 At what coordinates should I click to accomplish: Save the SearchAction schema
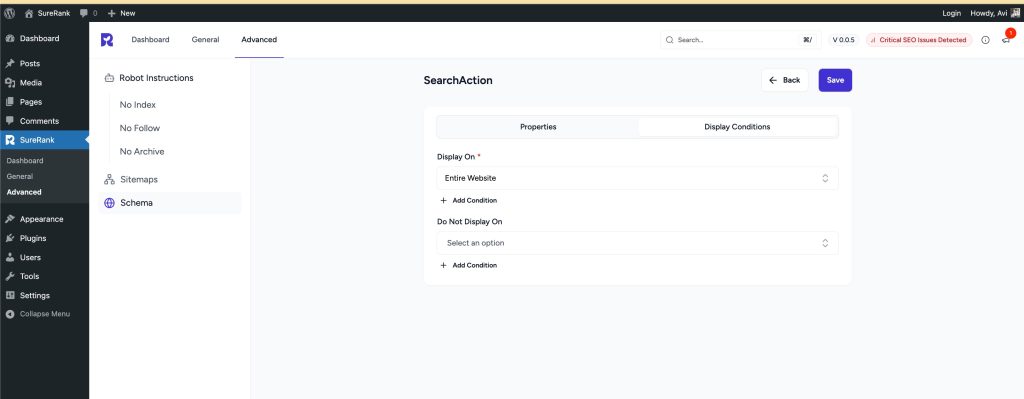click(835, 80)
